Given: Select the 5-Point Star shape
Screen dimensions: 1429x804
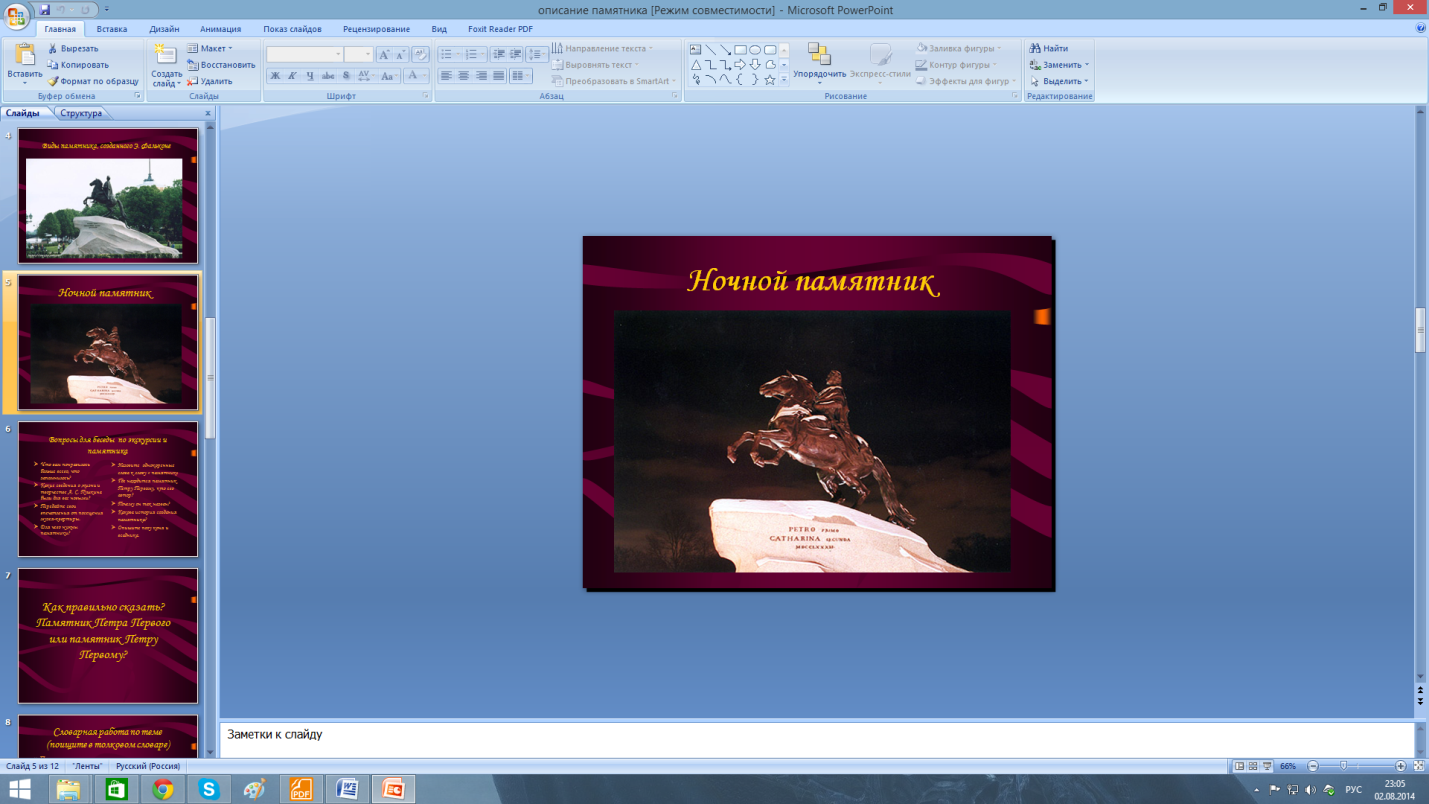Looking at the screenshot, I should click(770, 79).
